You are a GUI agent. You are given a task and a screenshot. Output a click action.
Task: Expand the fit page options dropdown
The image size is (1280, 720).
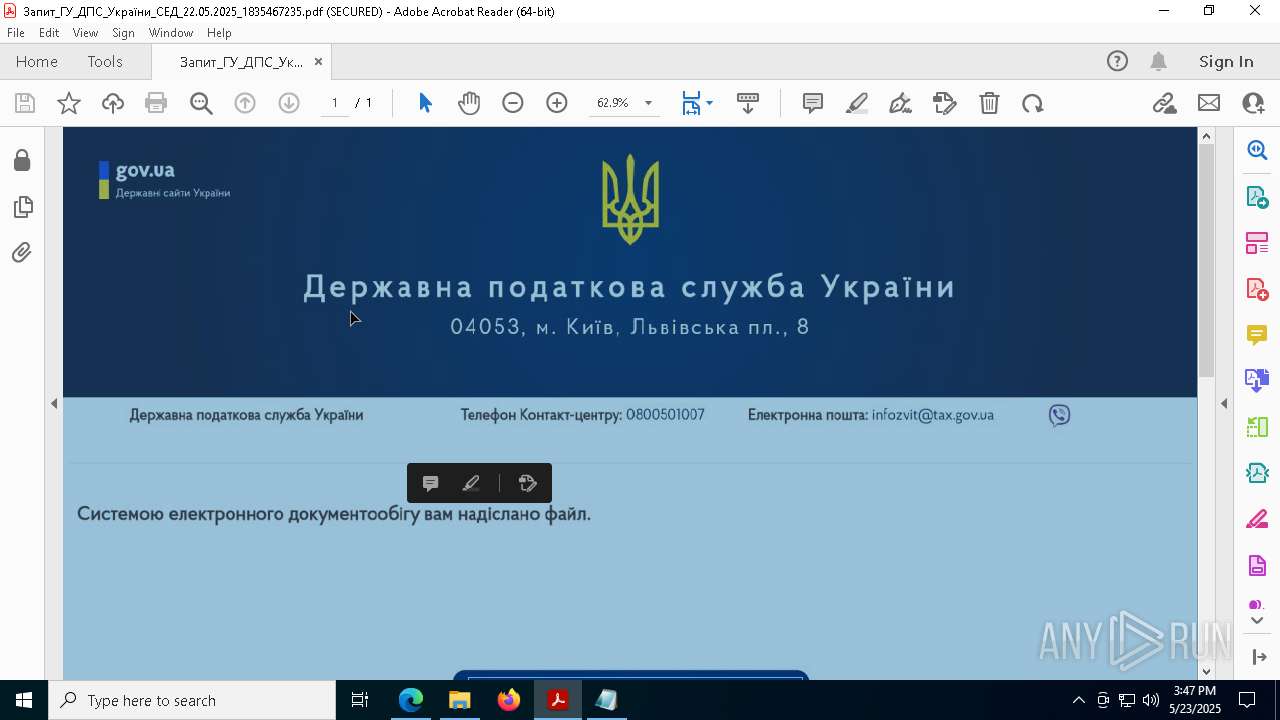click(x=709, y=103)
